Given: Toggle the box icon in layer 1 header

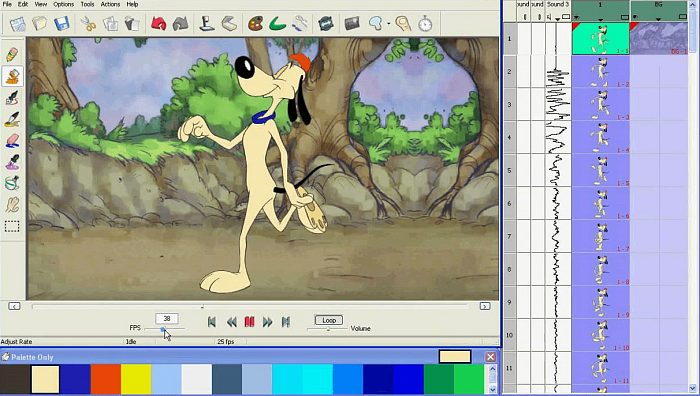Looking at the screenshot, I should tap(625, 17).
